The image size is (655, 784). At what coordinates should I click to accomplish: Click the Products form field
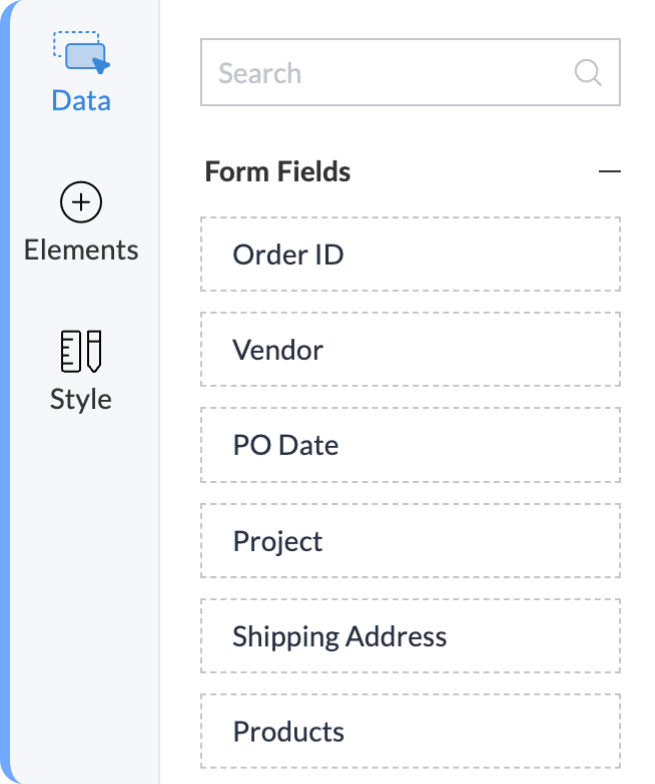click(x=410, y=731)
